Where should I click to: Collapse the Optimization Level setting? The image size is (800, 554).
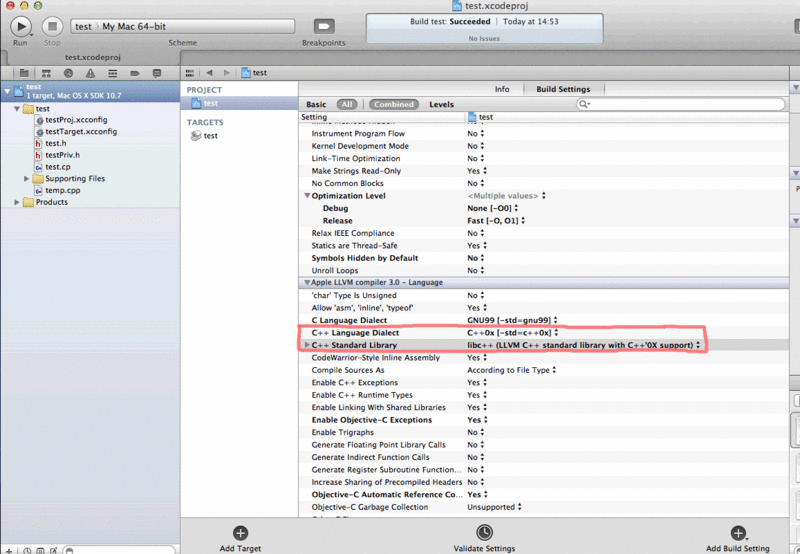(307, 195)
